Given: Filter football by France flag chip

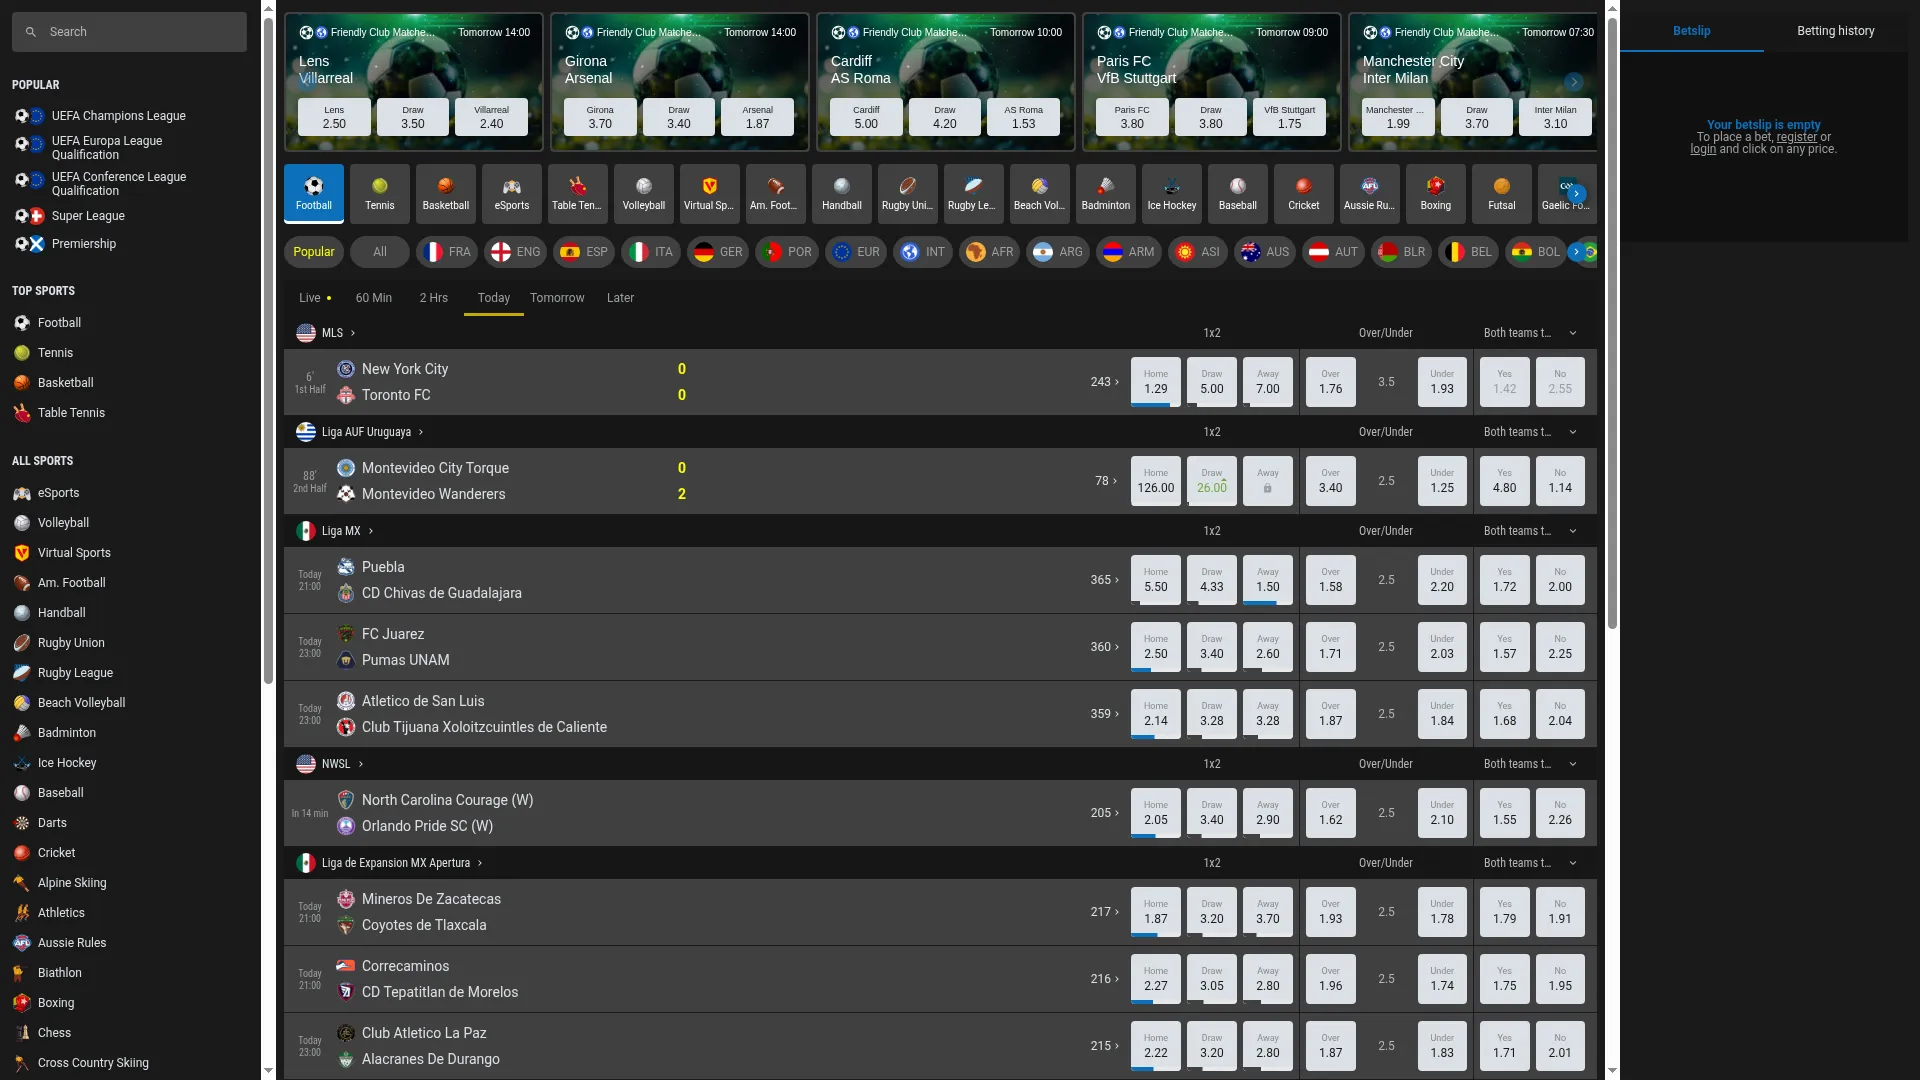Looking at the screenshot, I should click(447, 252).
